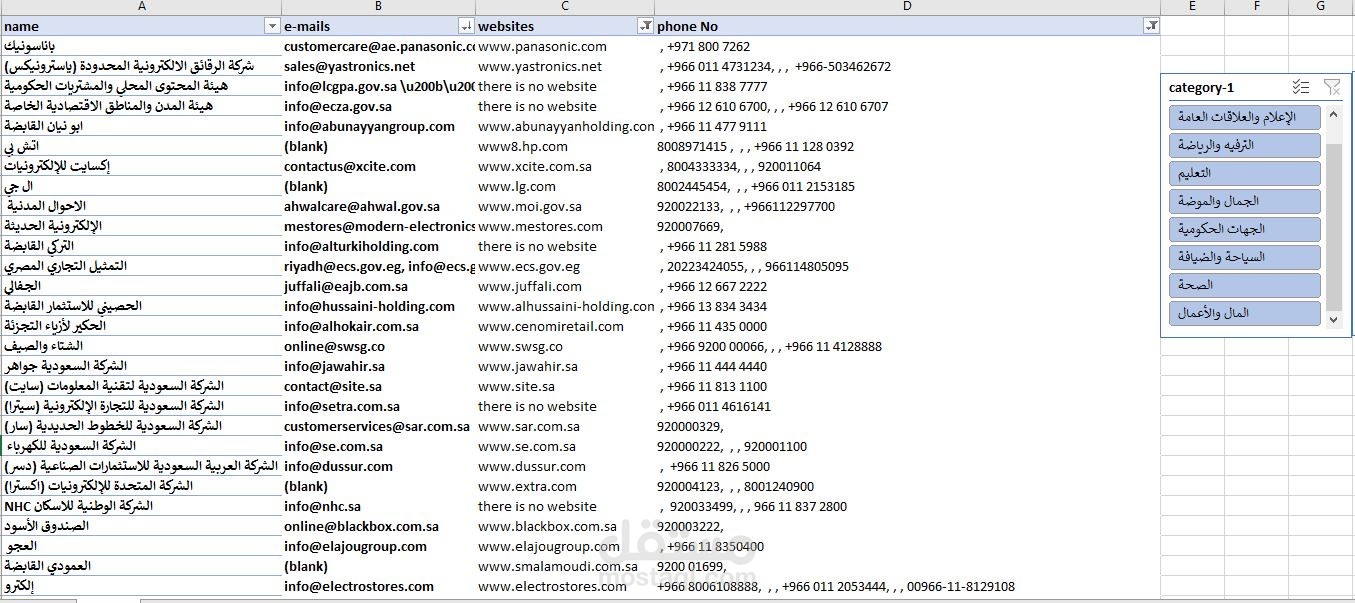Select the www.dussur.com cell
This screenshot has height=603, width=1355.
pos(565,466)
